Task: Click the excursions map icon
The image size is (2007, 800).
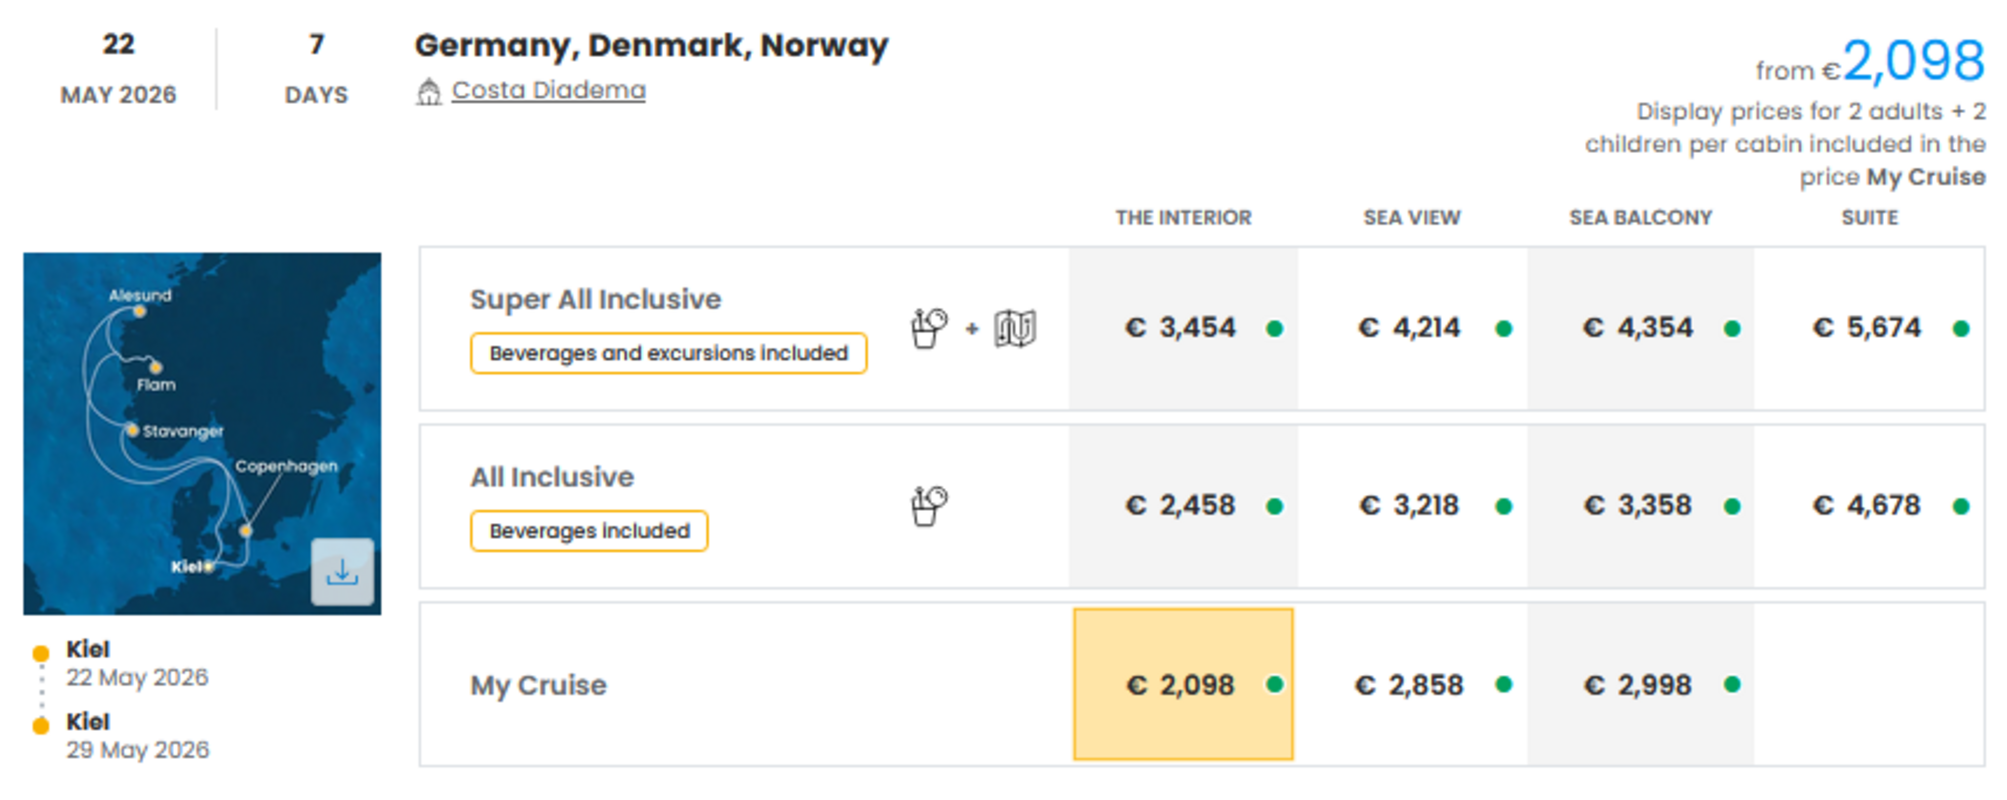Action: point(1015,328)
